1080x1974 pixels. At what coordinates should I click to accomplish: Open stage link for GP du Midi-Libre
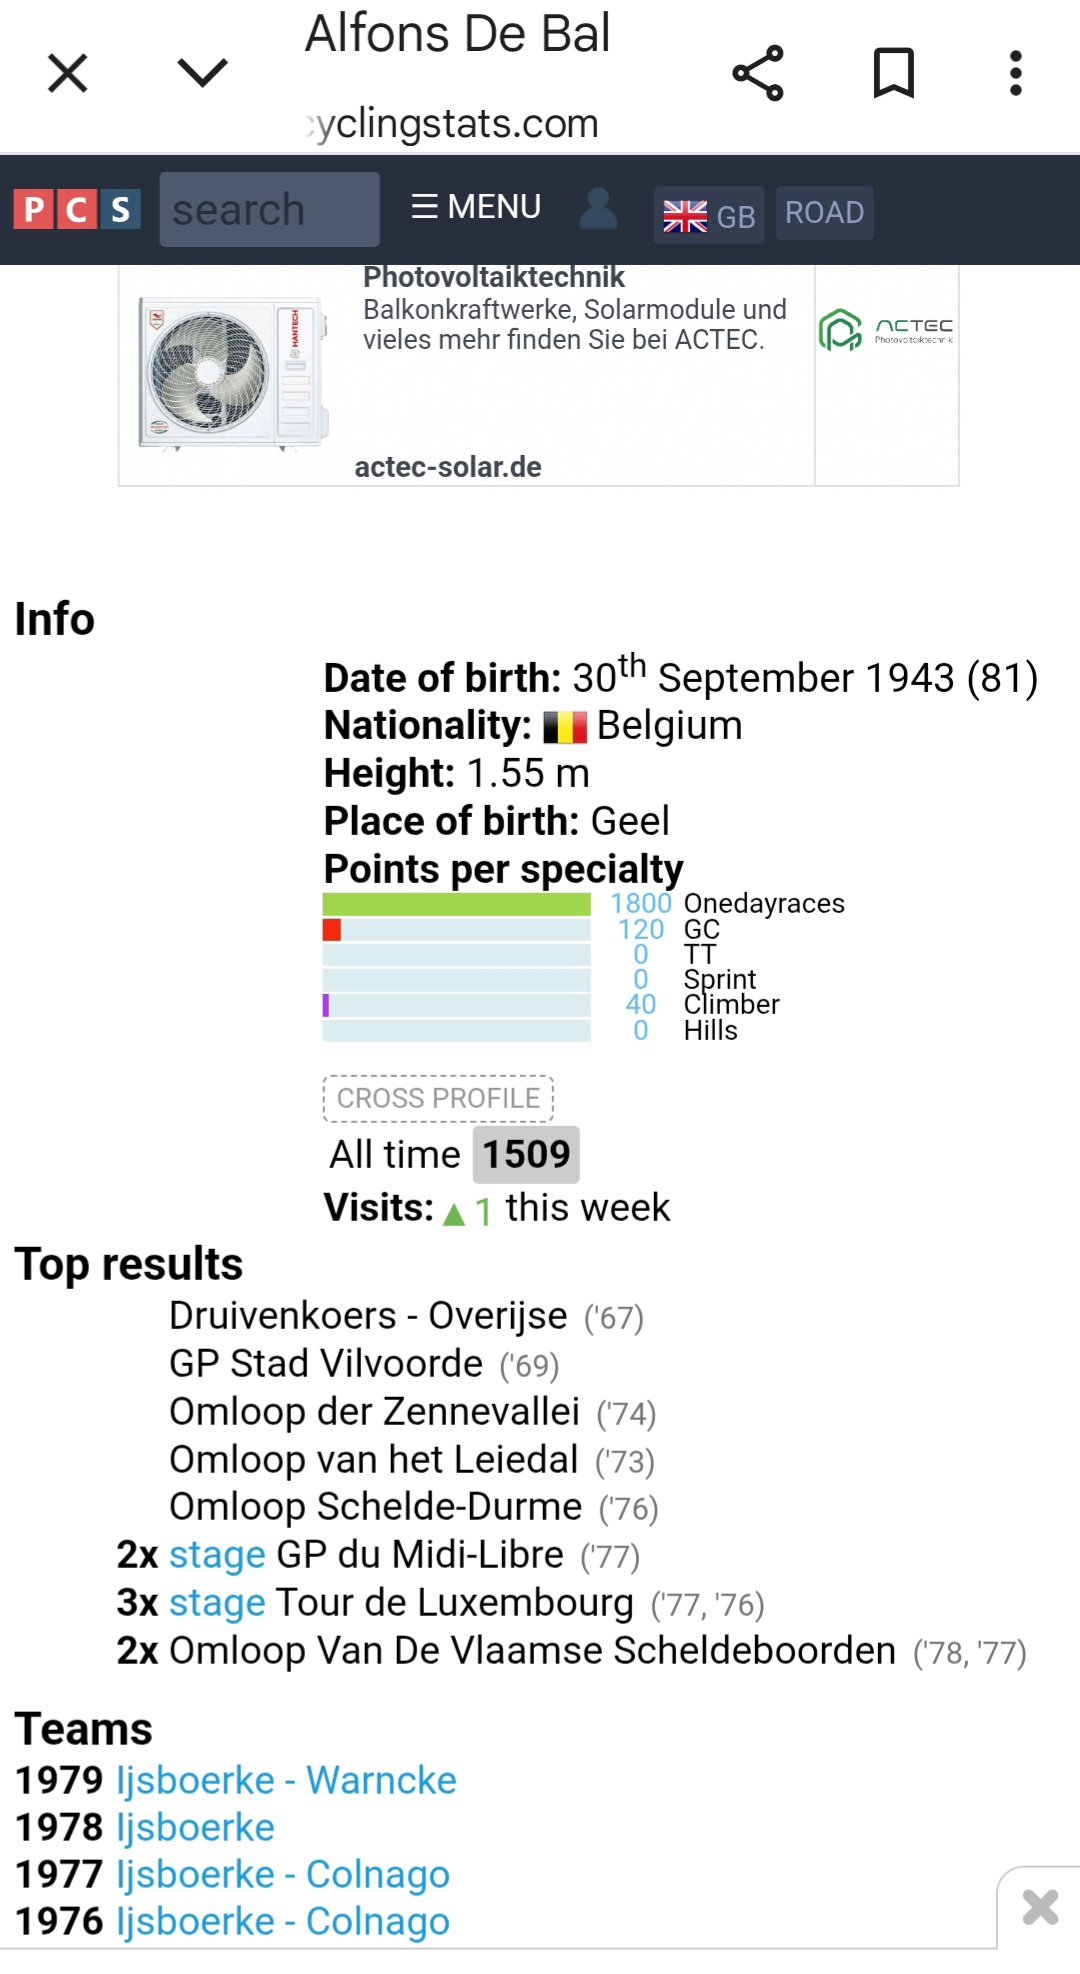click(x=217, y=1555)
